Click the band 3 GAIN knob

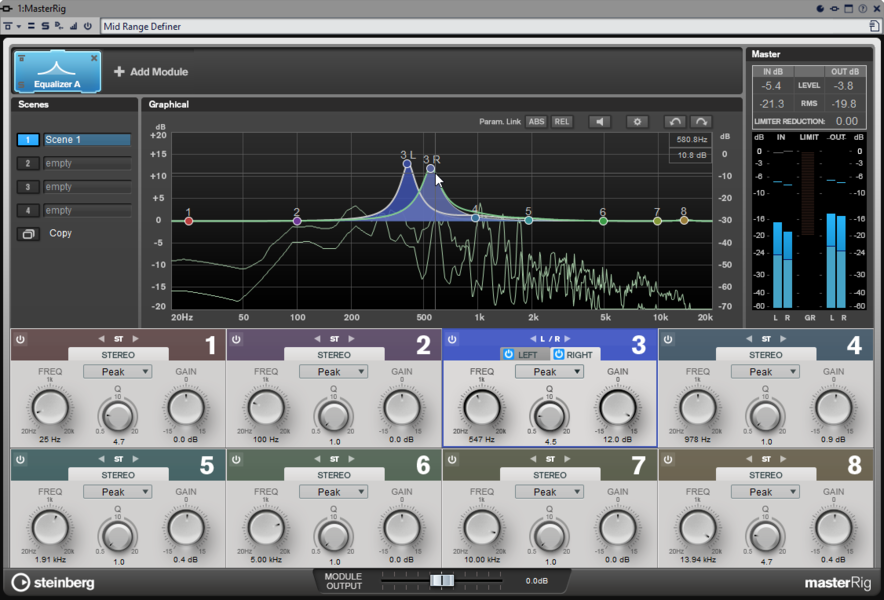click(x=618, y=407)
